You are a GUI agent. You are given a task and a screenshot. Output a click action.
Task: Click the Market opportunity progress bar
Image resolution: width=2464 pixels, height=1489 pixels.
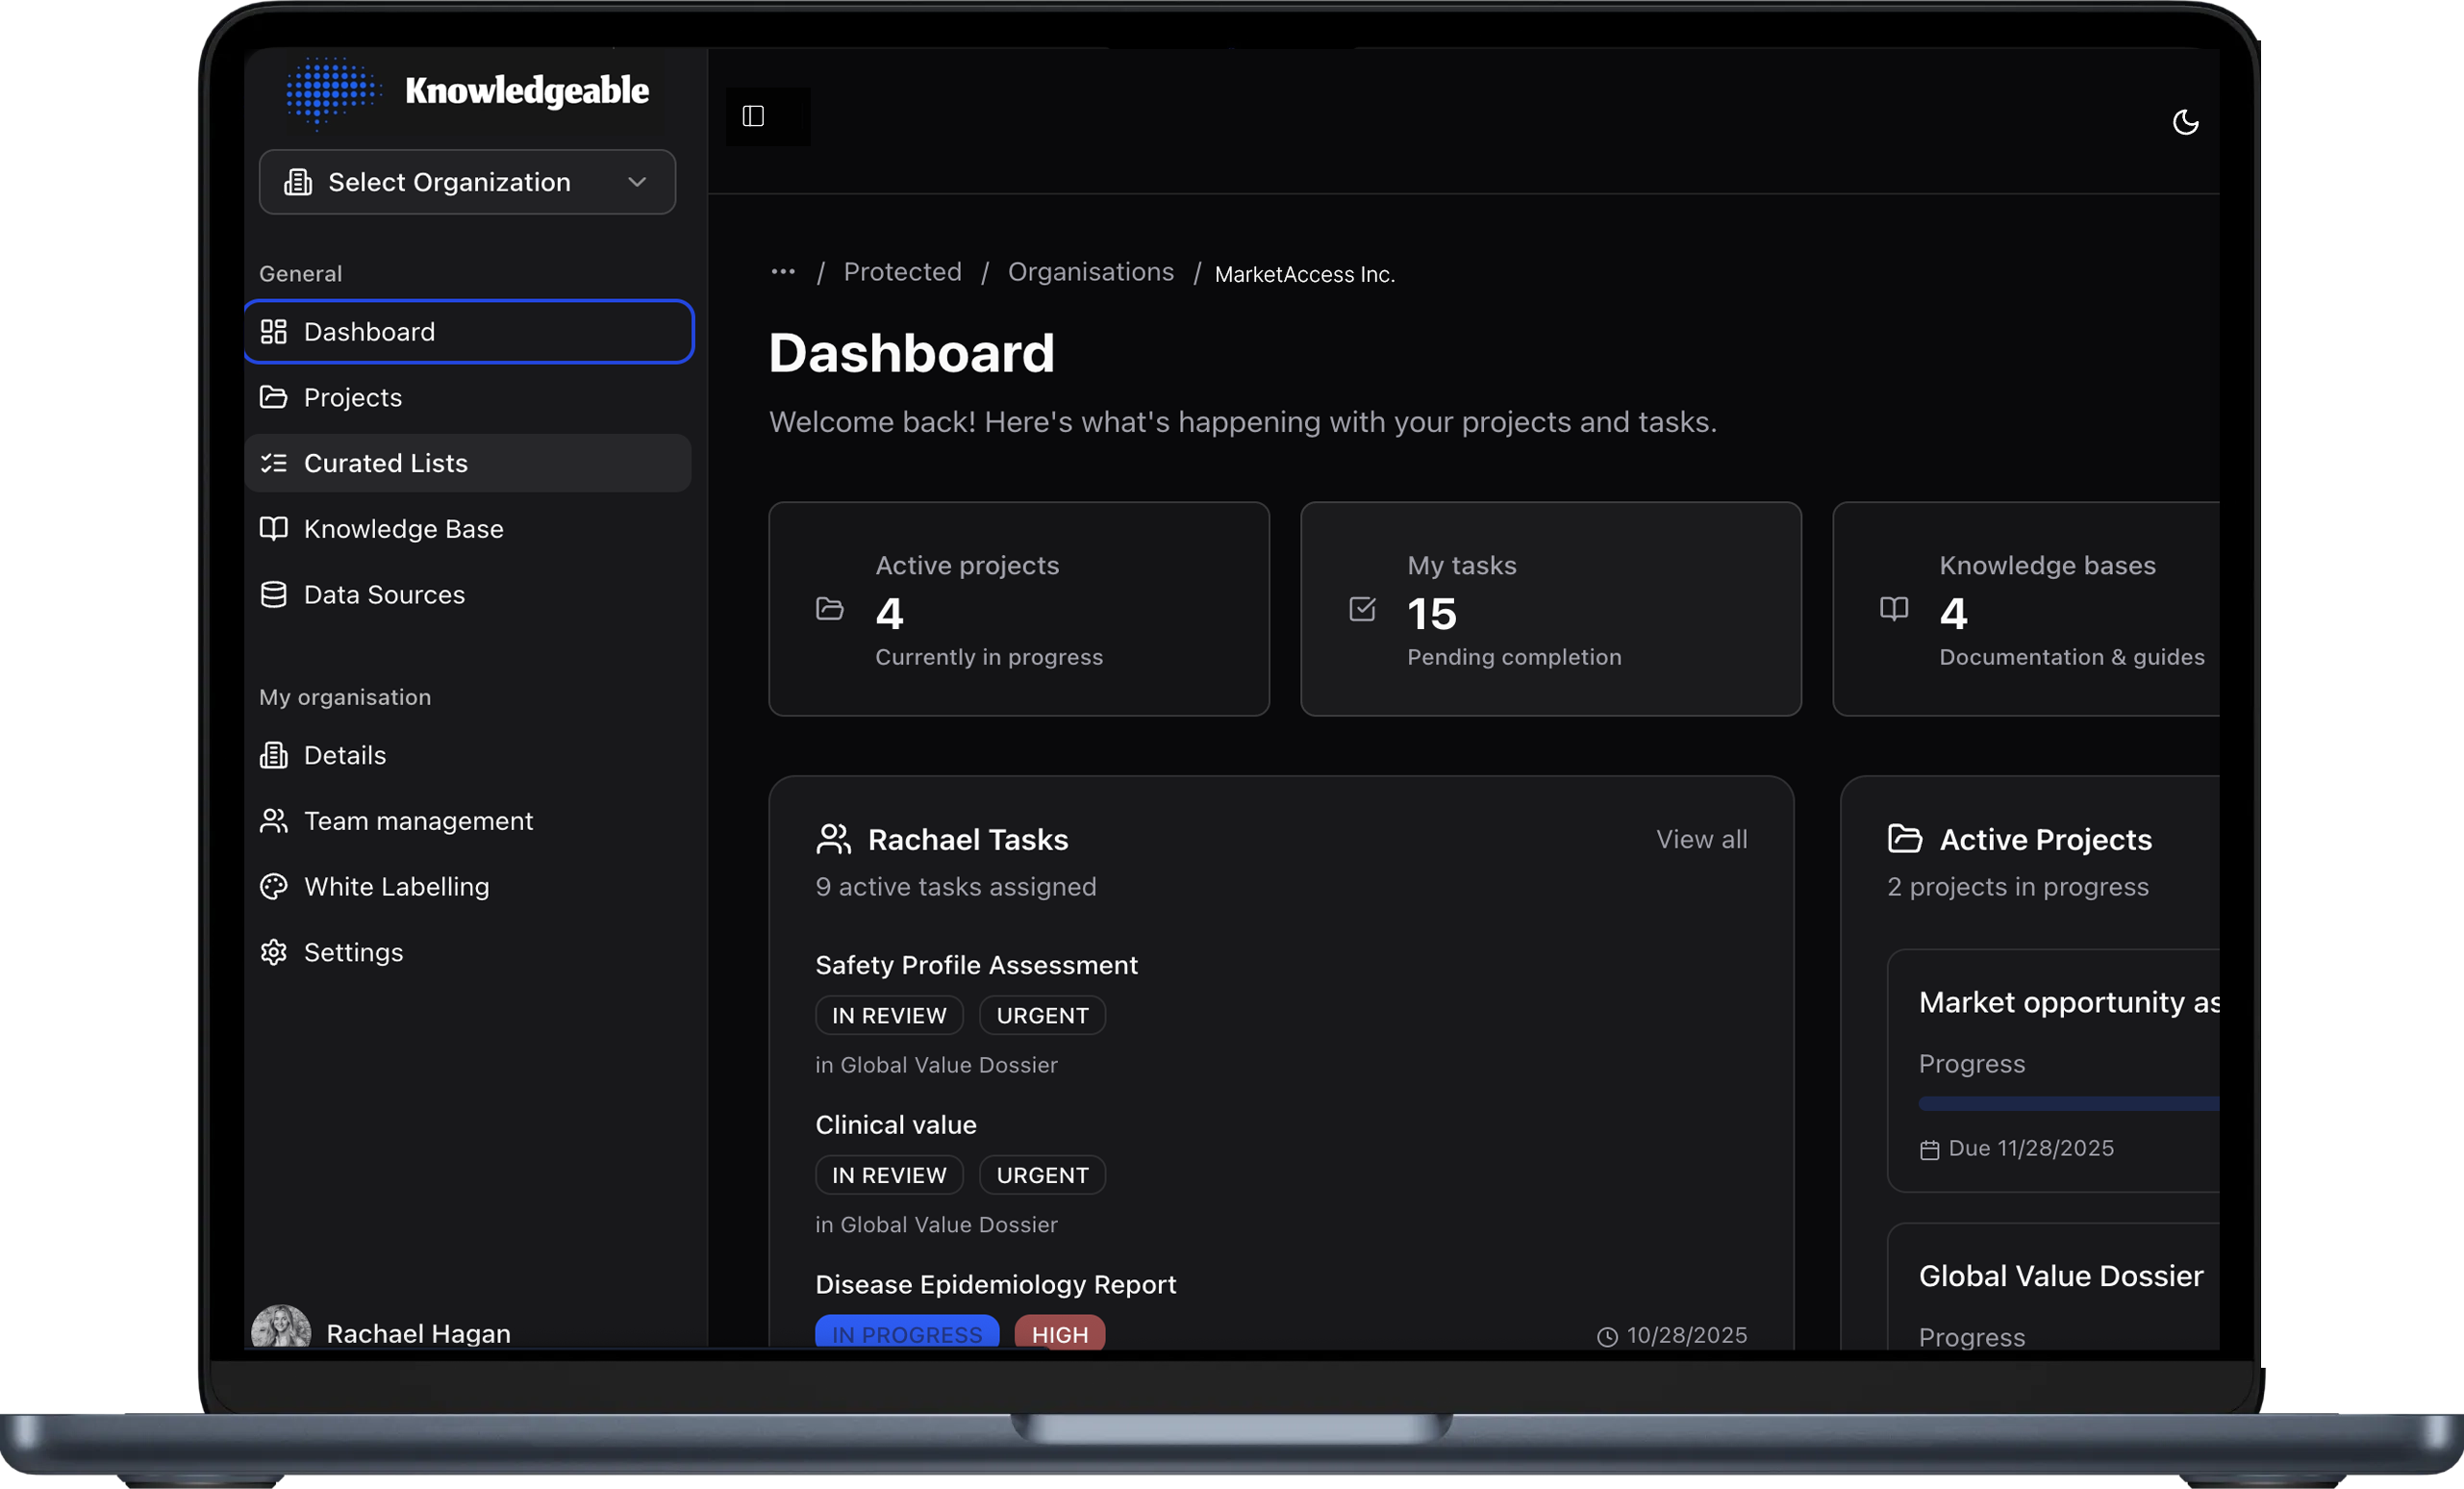[x=2067, y=1104]
